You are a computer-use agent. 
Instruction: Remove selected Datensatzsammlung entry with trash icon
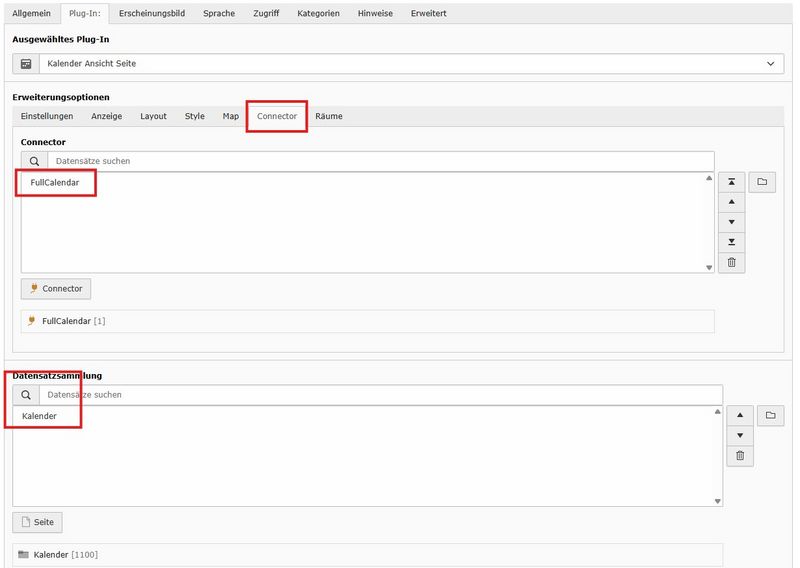click(x=739, y=456)
